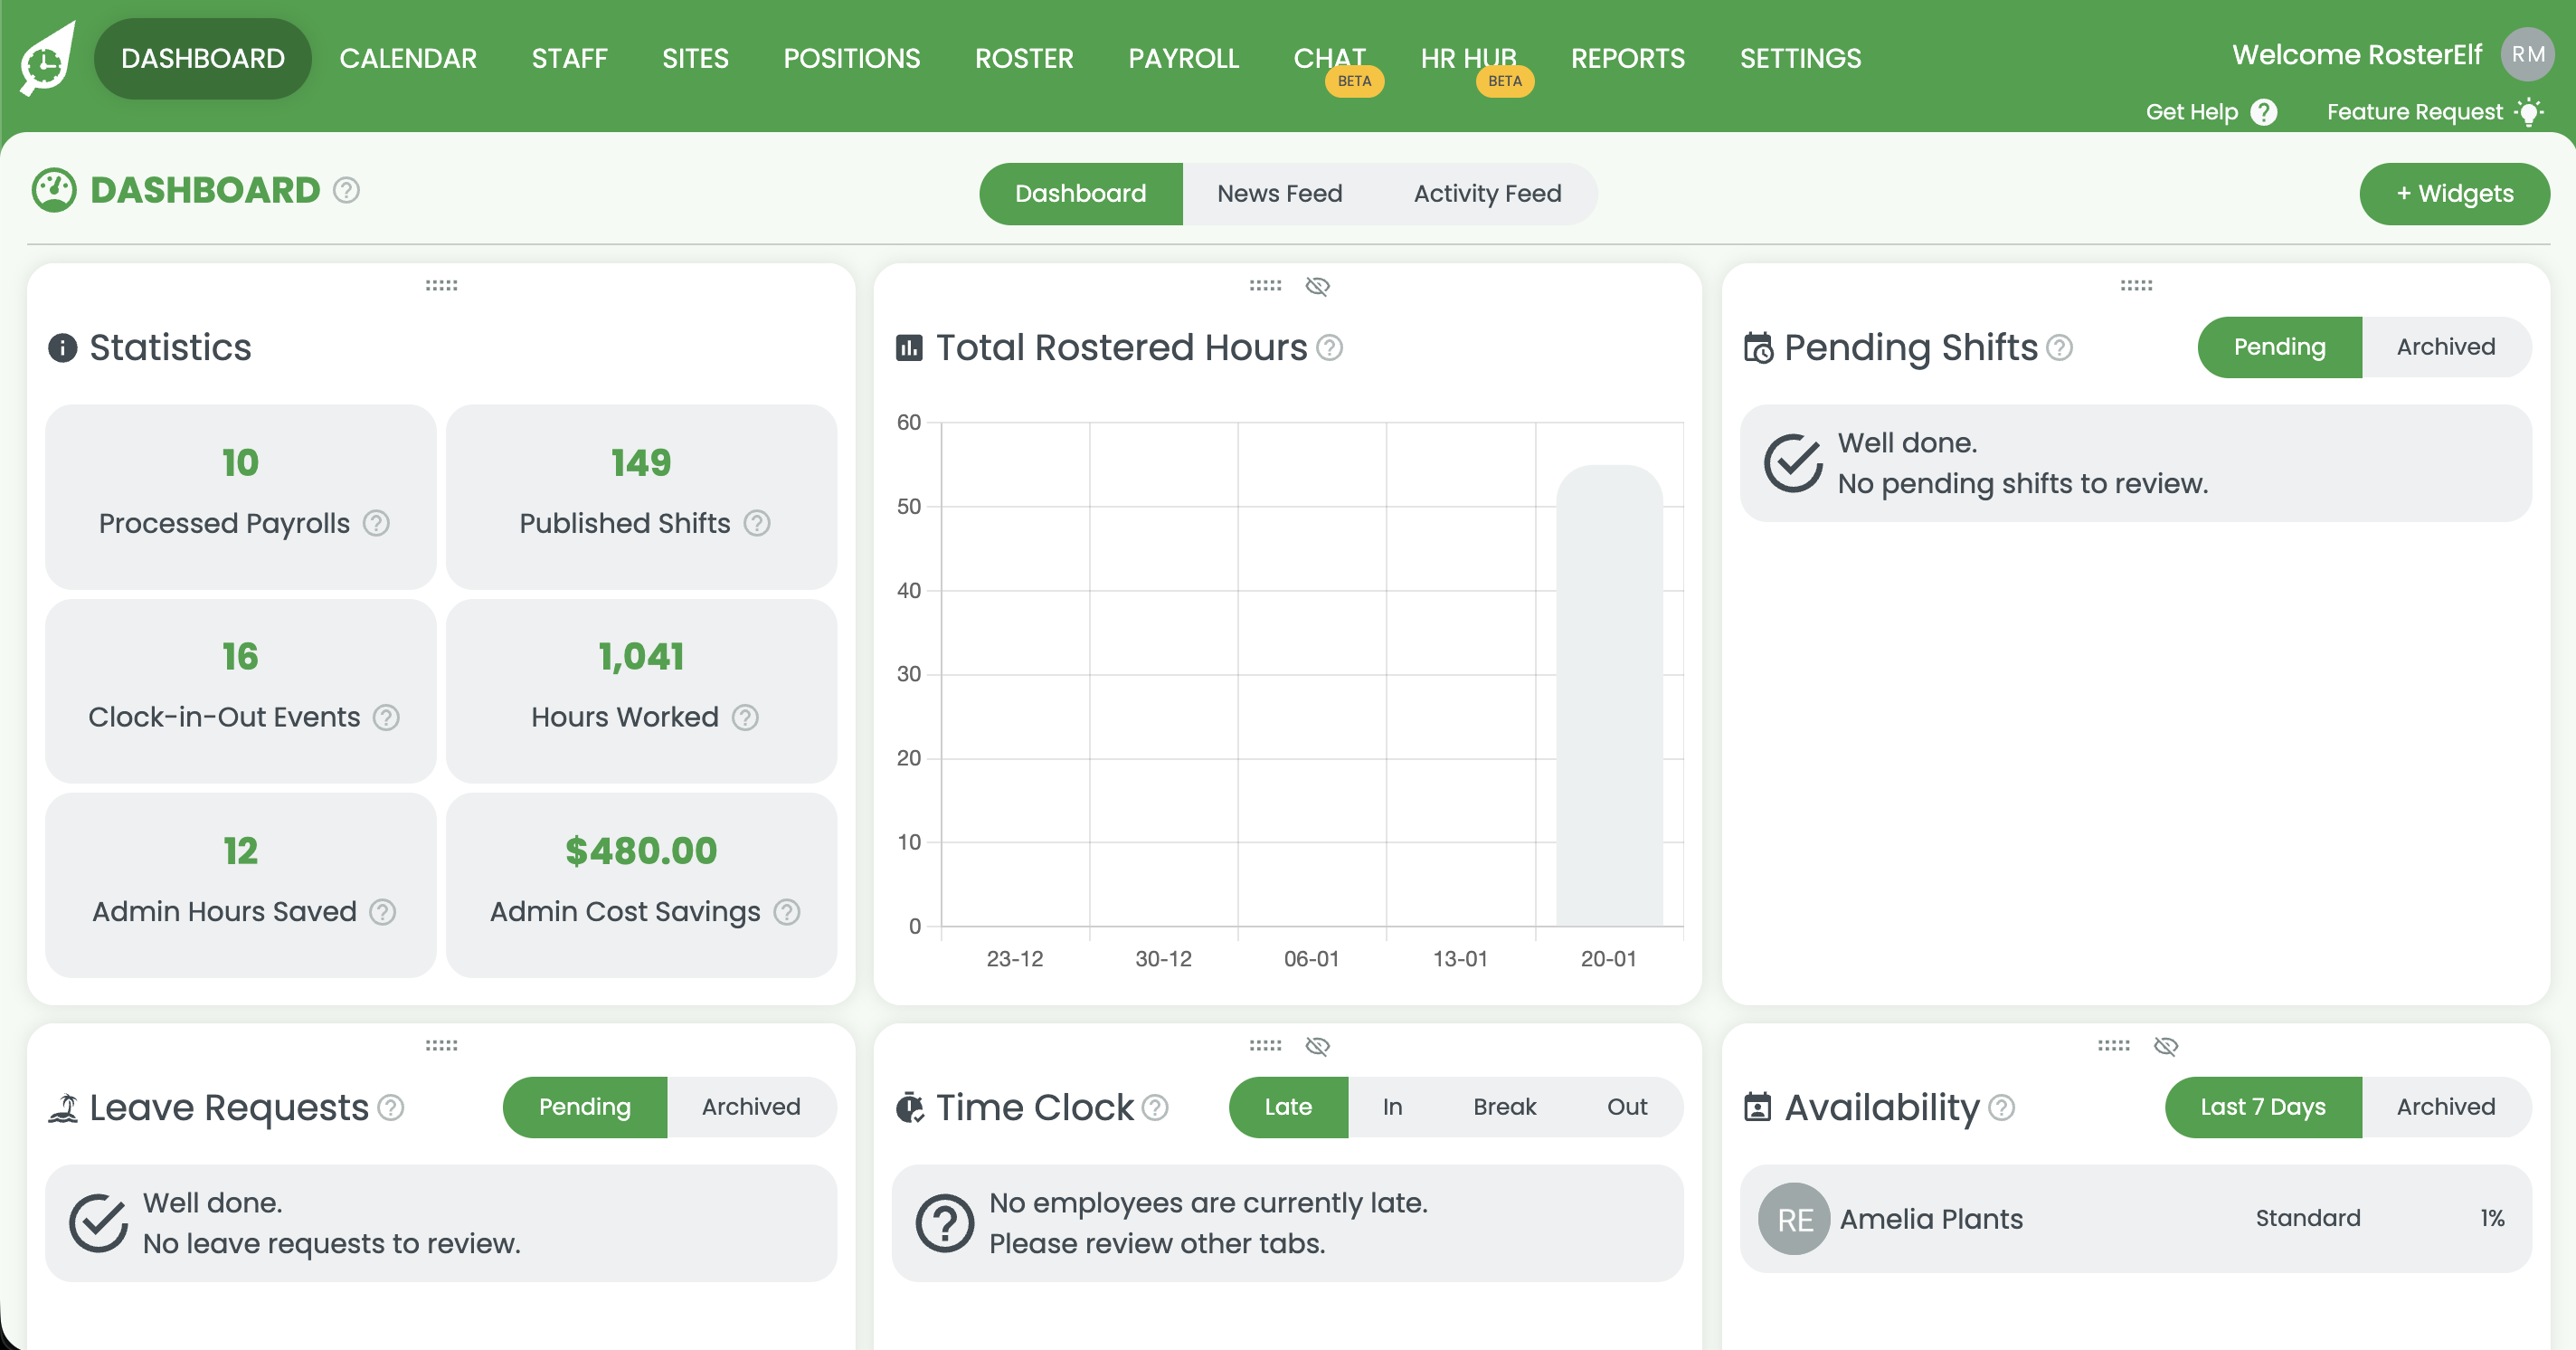Go to the ROSTER page

1023,59
